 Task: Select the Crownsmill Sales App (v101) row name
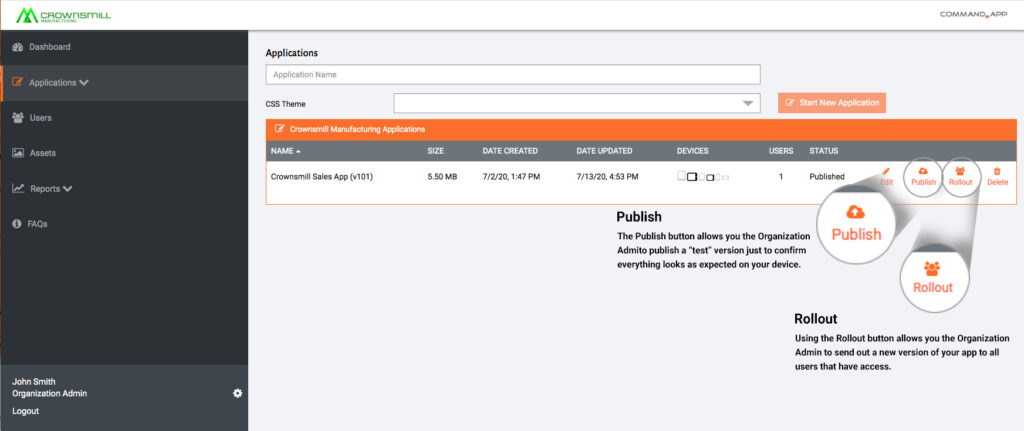point(322,176)
